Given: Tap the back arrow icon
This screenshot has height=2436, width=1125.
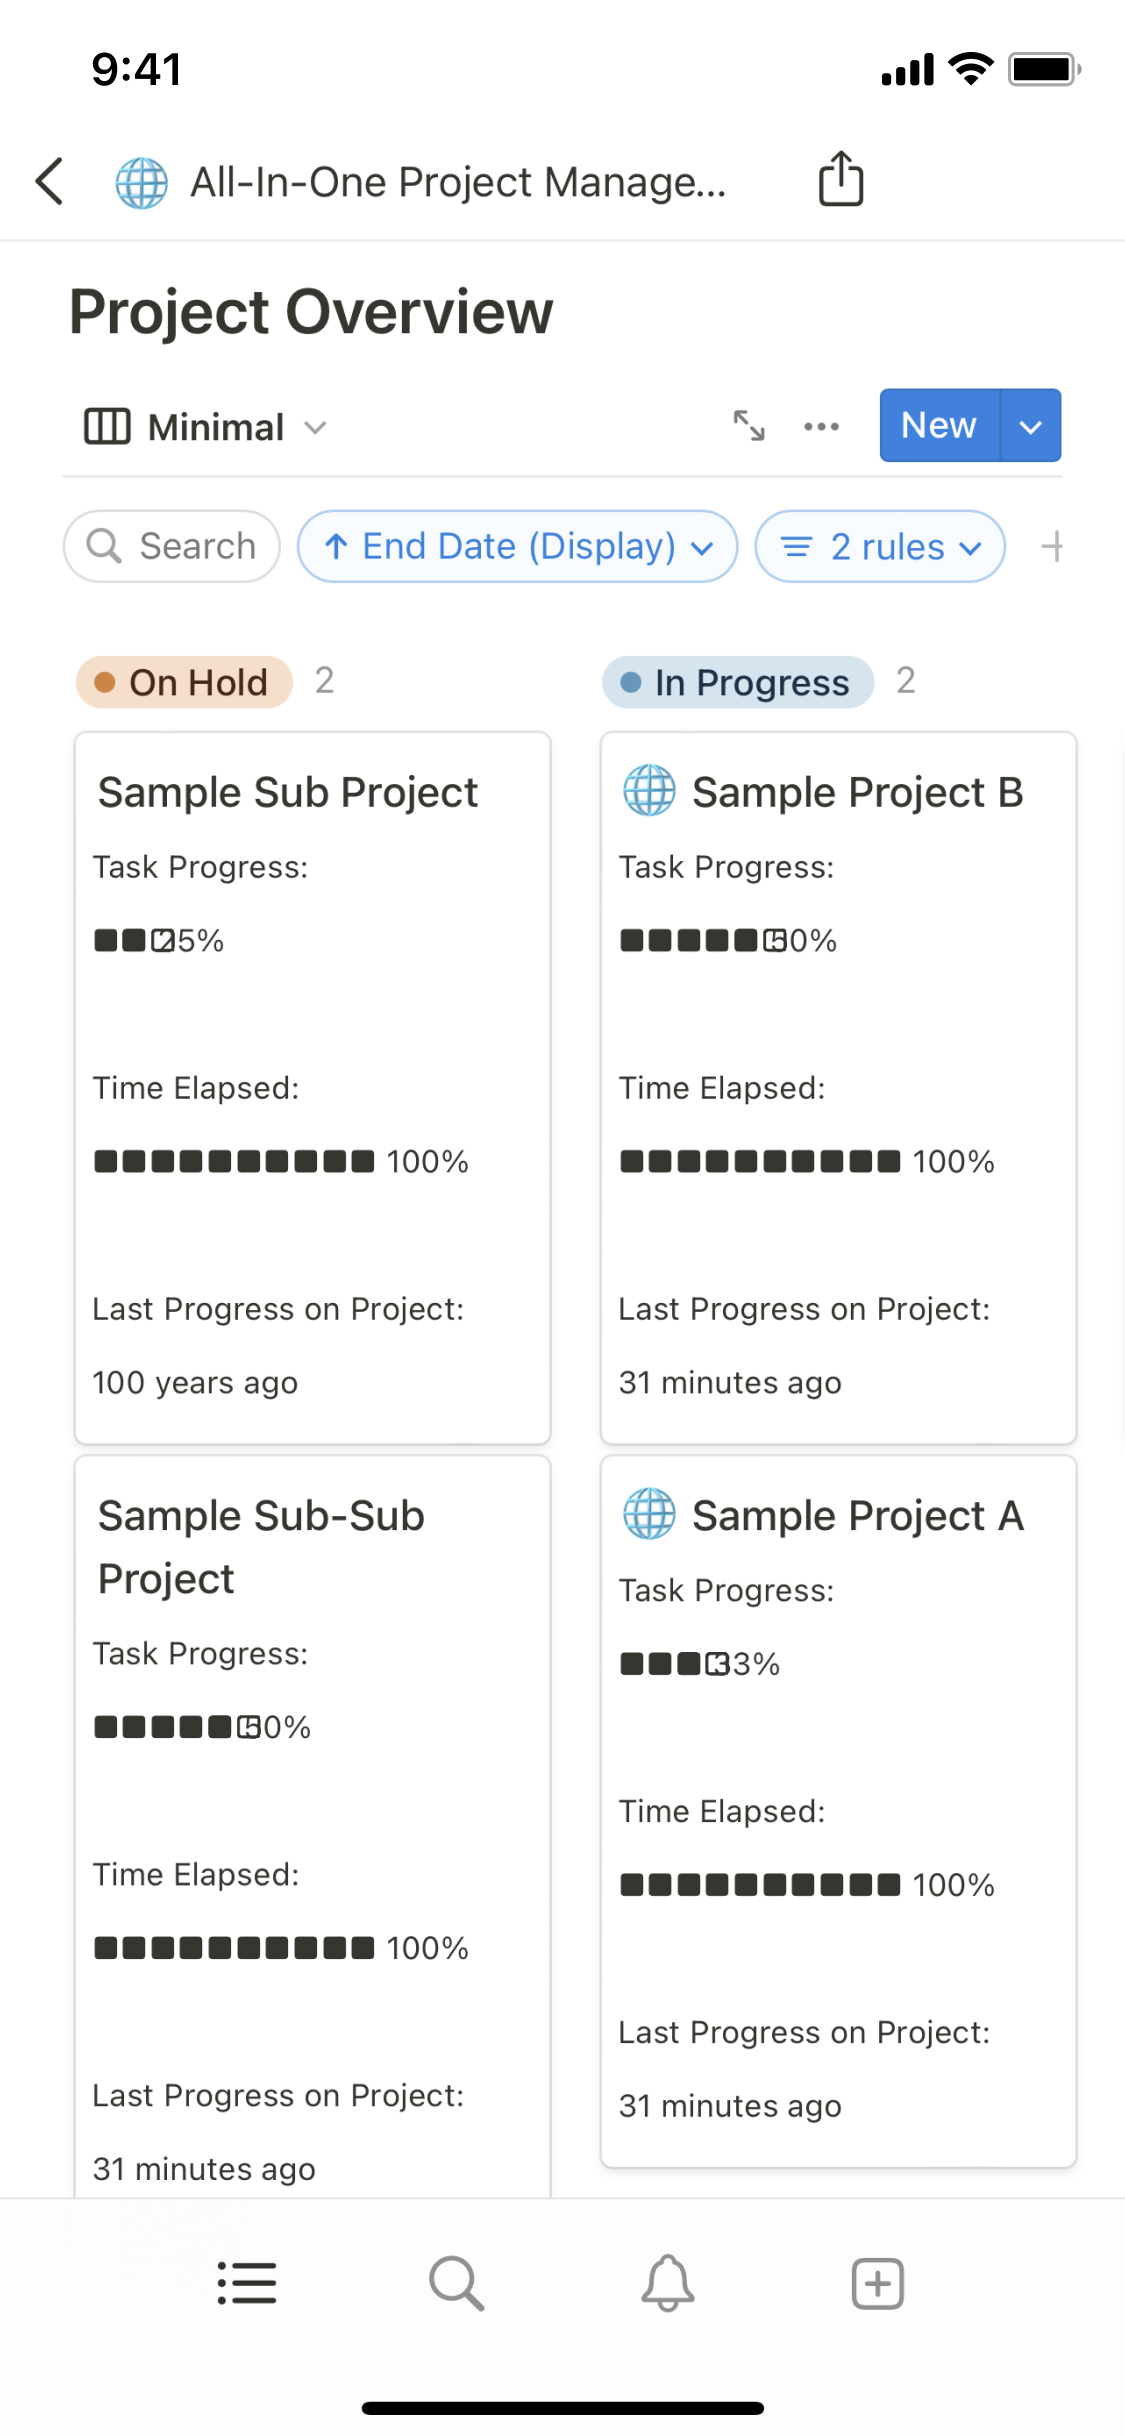Looking at the screenshot, I should tap(50, 182).
